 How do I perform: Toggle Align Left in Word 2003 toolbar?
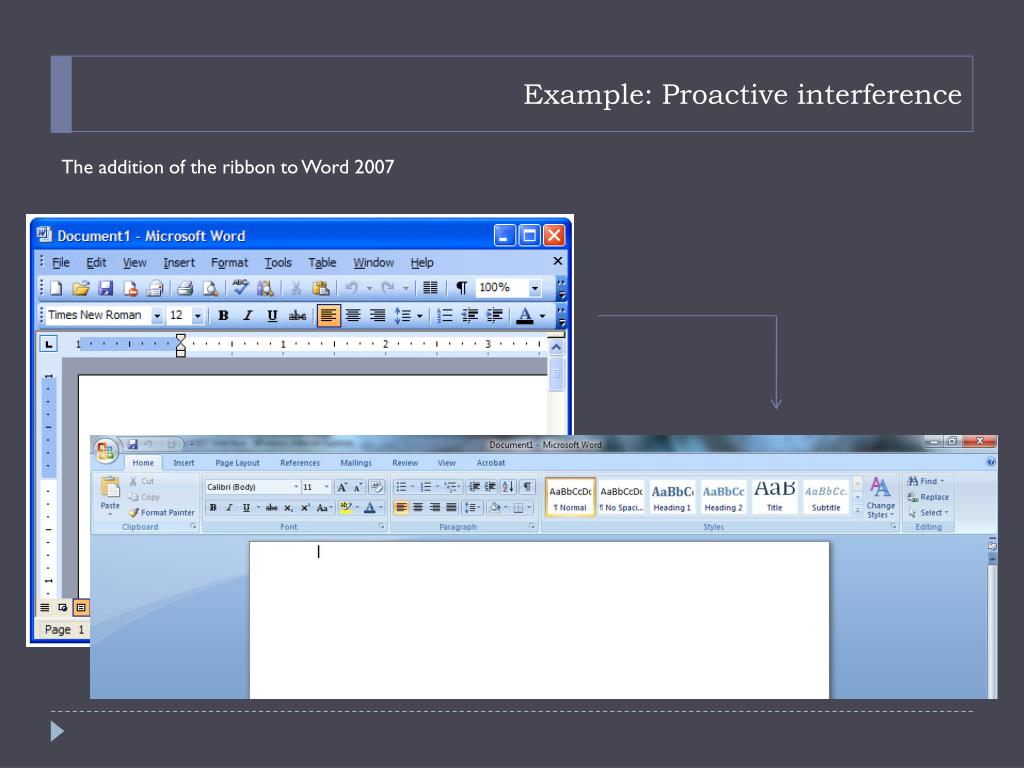point(328,316)
